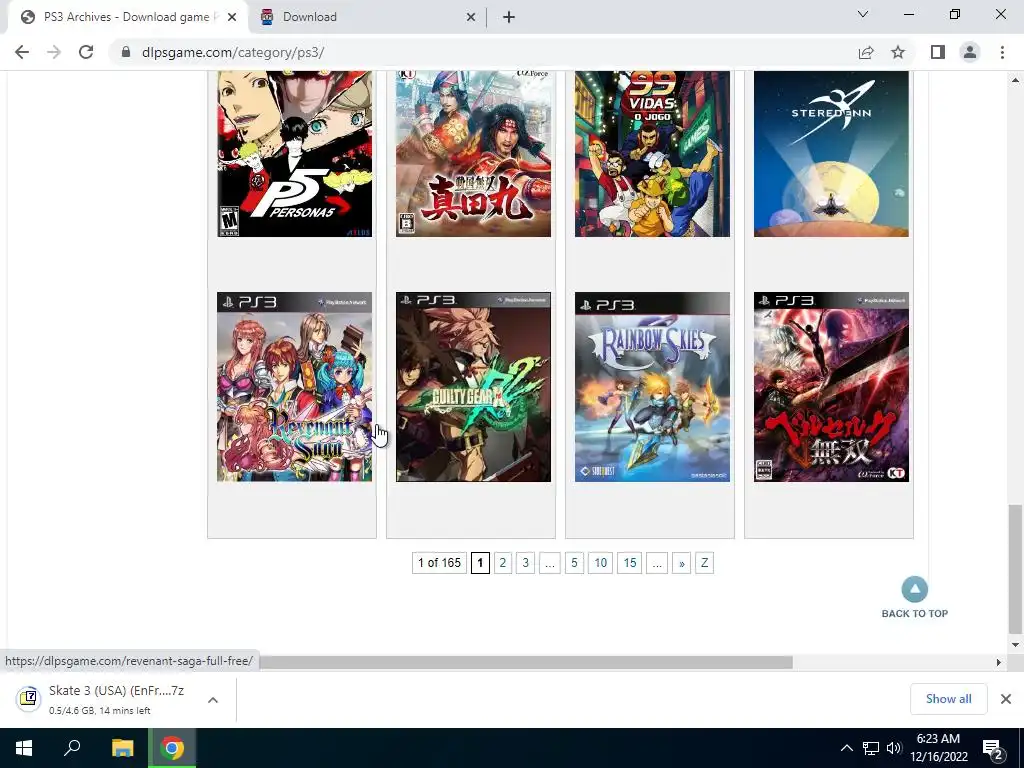Select the PS3 Archives tab
This screenshot has height=768, width=1024.
[127, 17]
